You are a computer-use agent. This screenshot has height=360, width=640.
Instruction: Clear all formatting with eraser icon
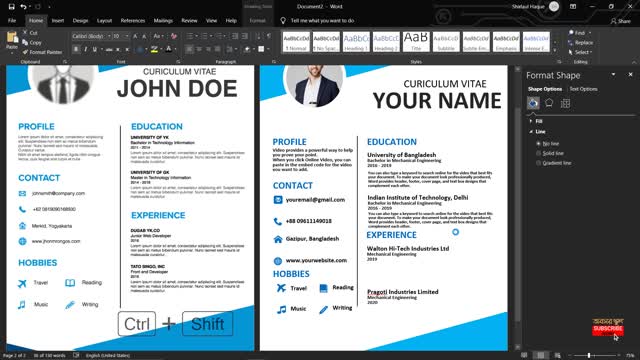coord(174,36)
